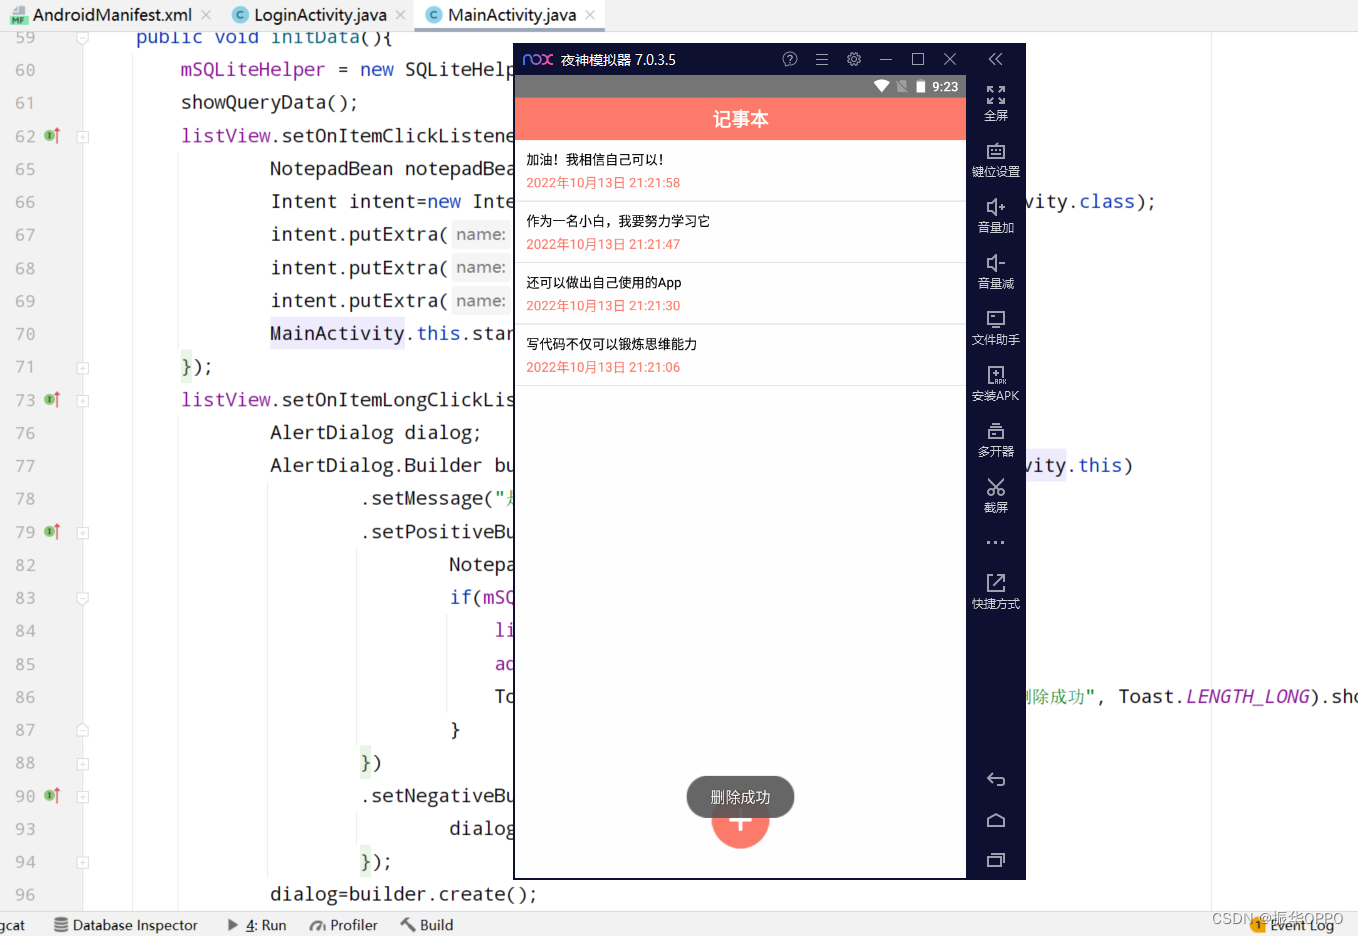This screenshot has height=936, width=1358.
Task: Expand the folded code at line 90
Action: coord(83,797)
